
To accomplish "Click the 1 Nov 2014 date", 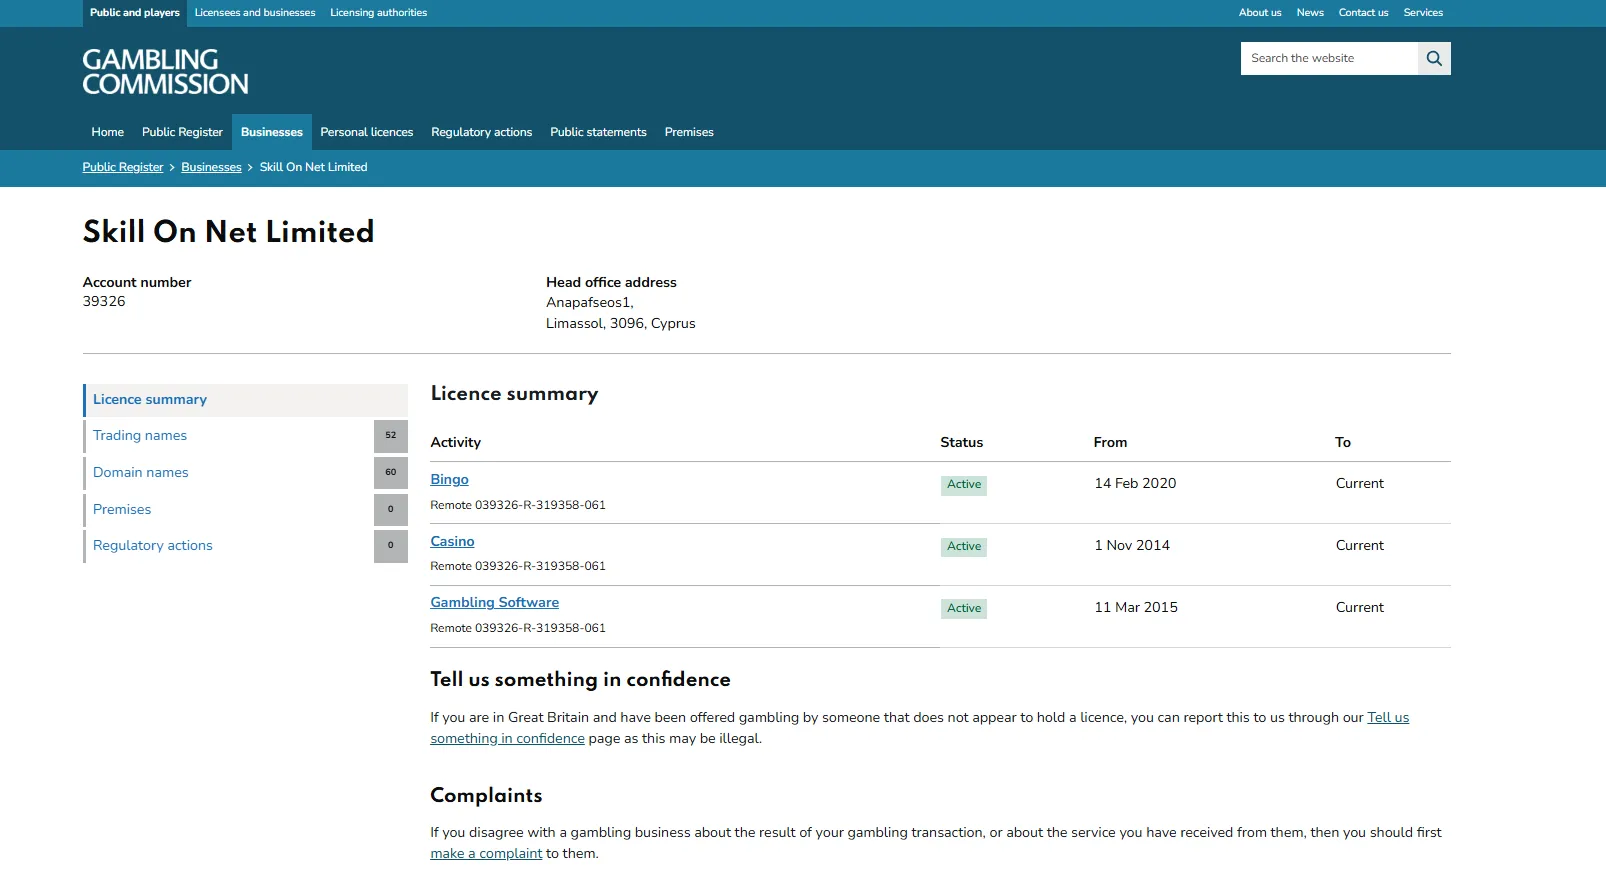I will click(1132, 546).
